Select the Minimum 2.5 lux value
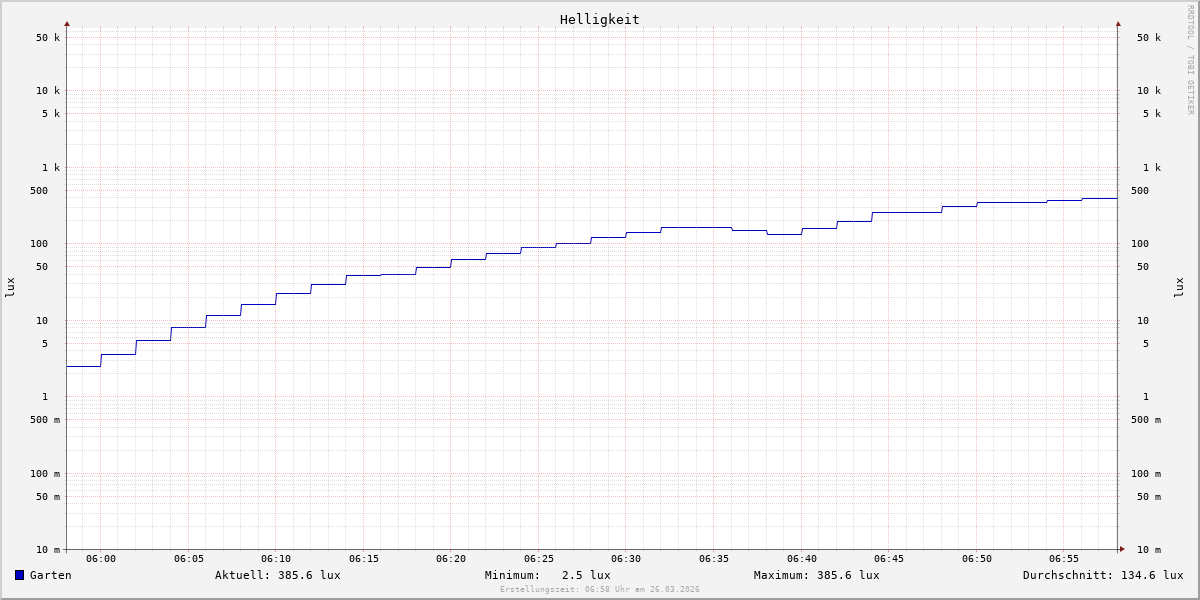 point(547,575)
